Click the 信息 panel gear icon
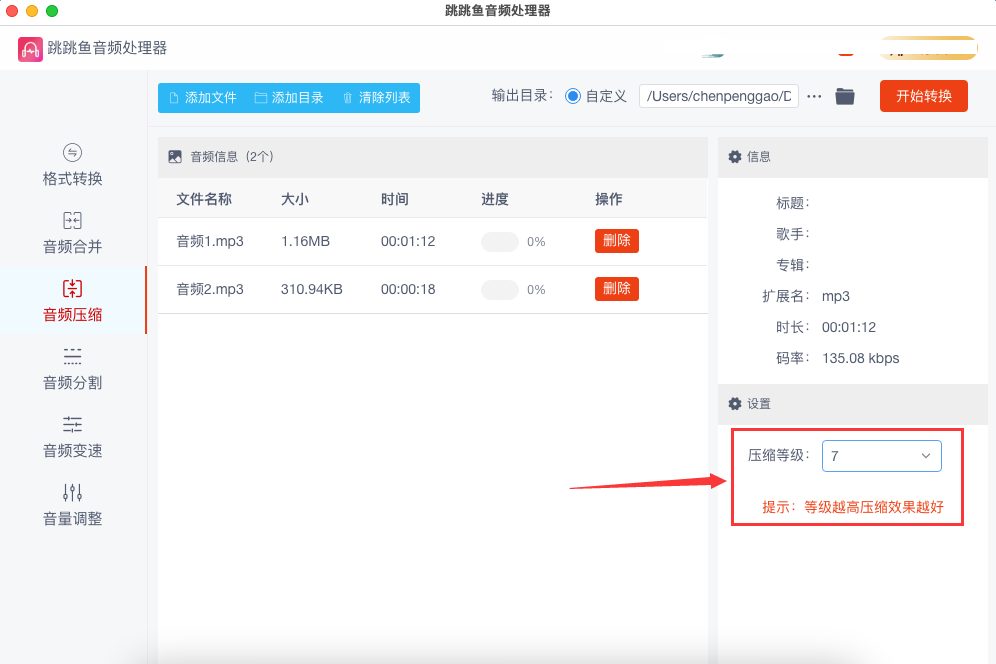 tap(734, 157)
